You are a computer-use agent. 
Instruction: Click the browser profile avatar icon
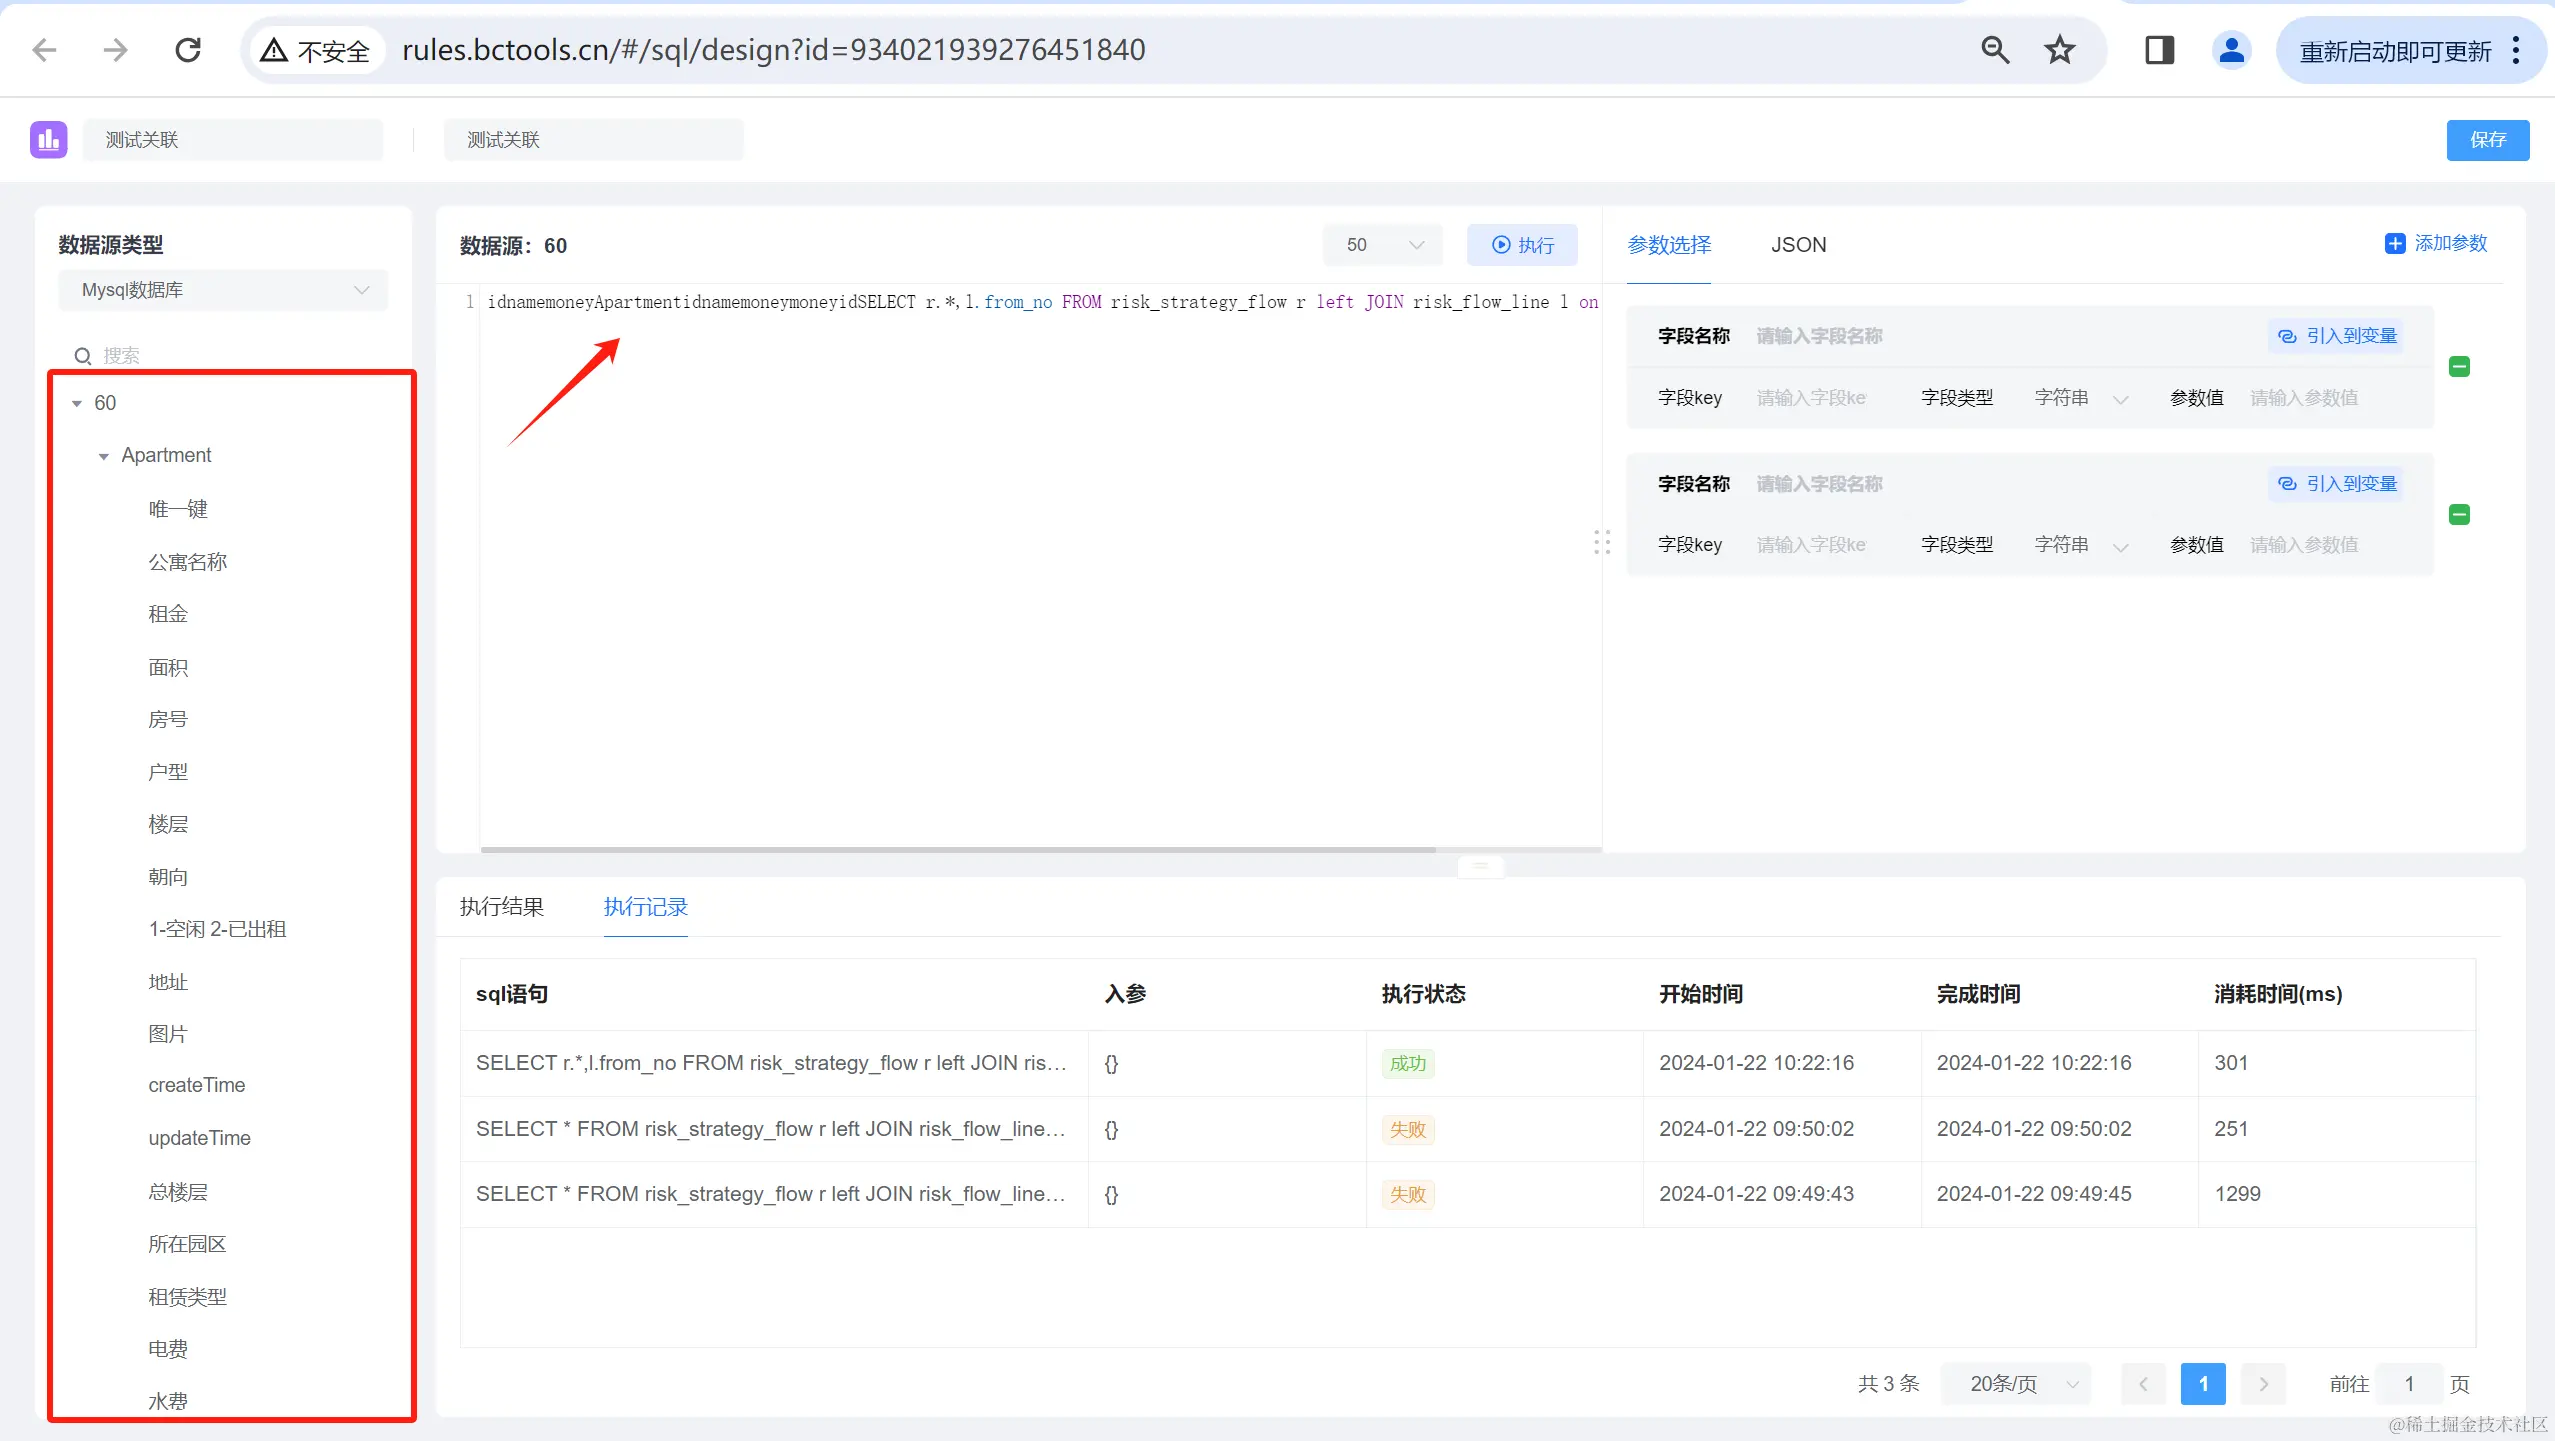coord(2231,50)
